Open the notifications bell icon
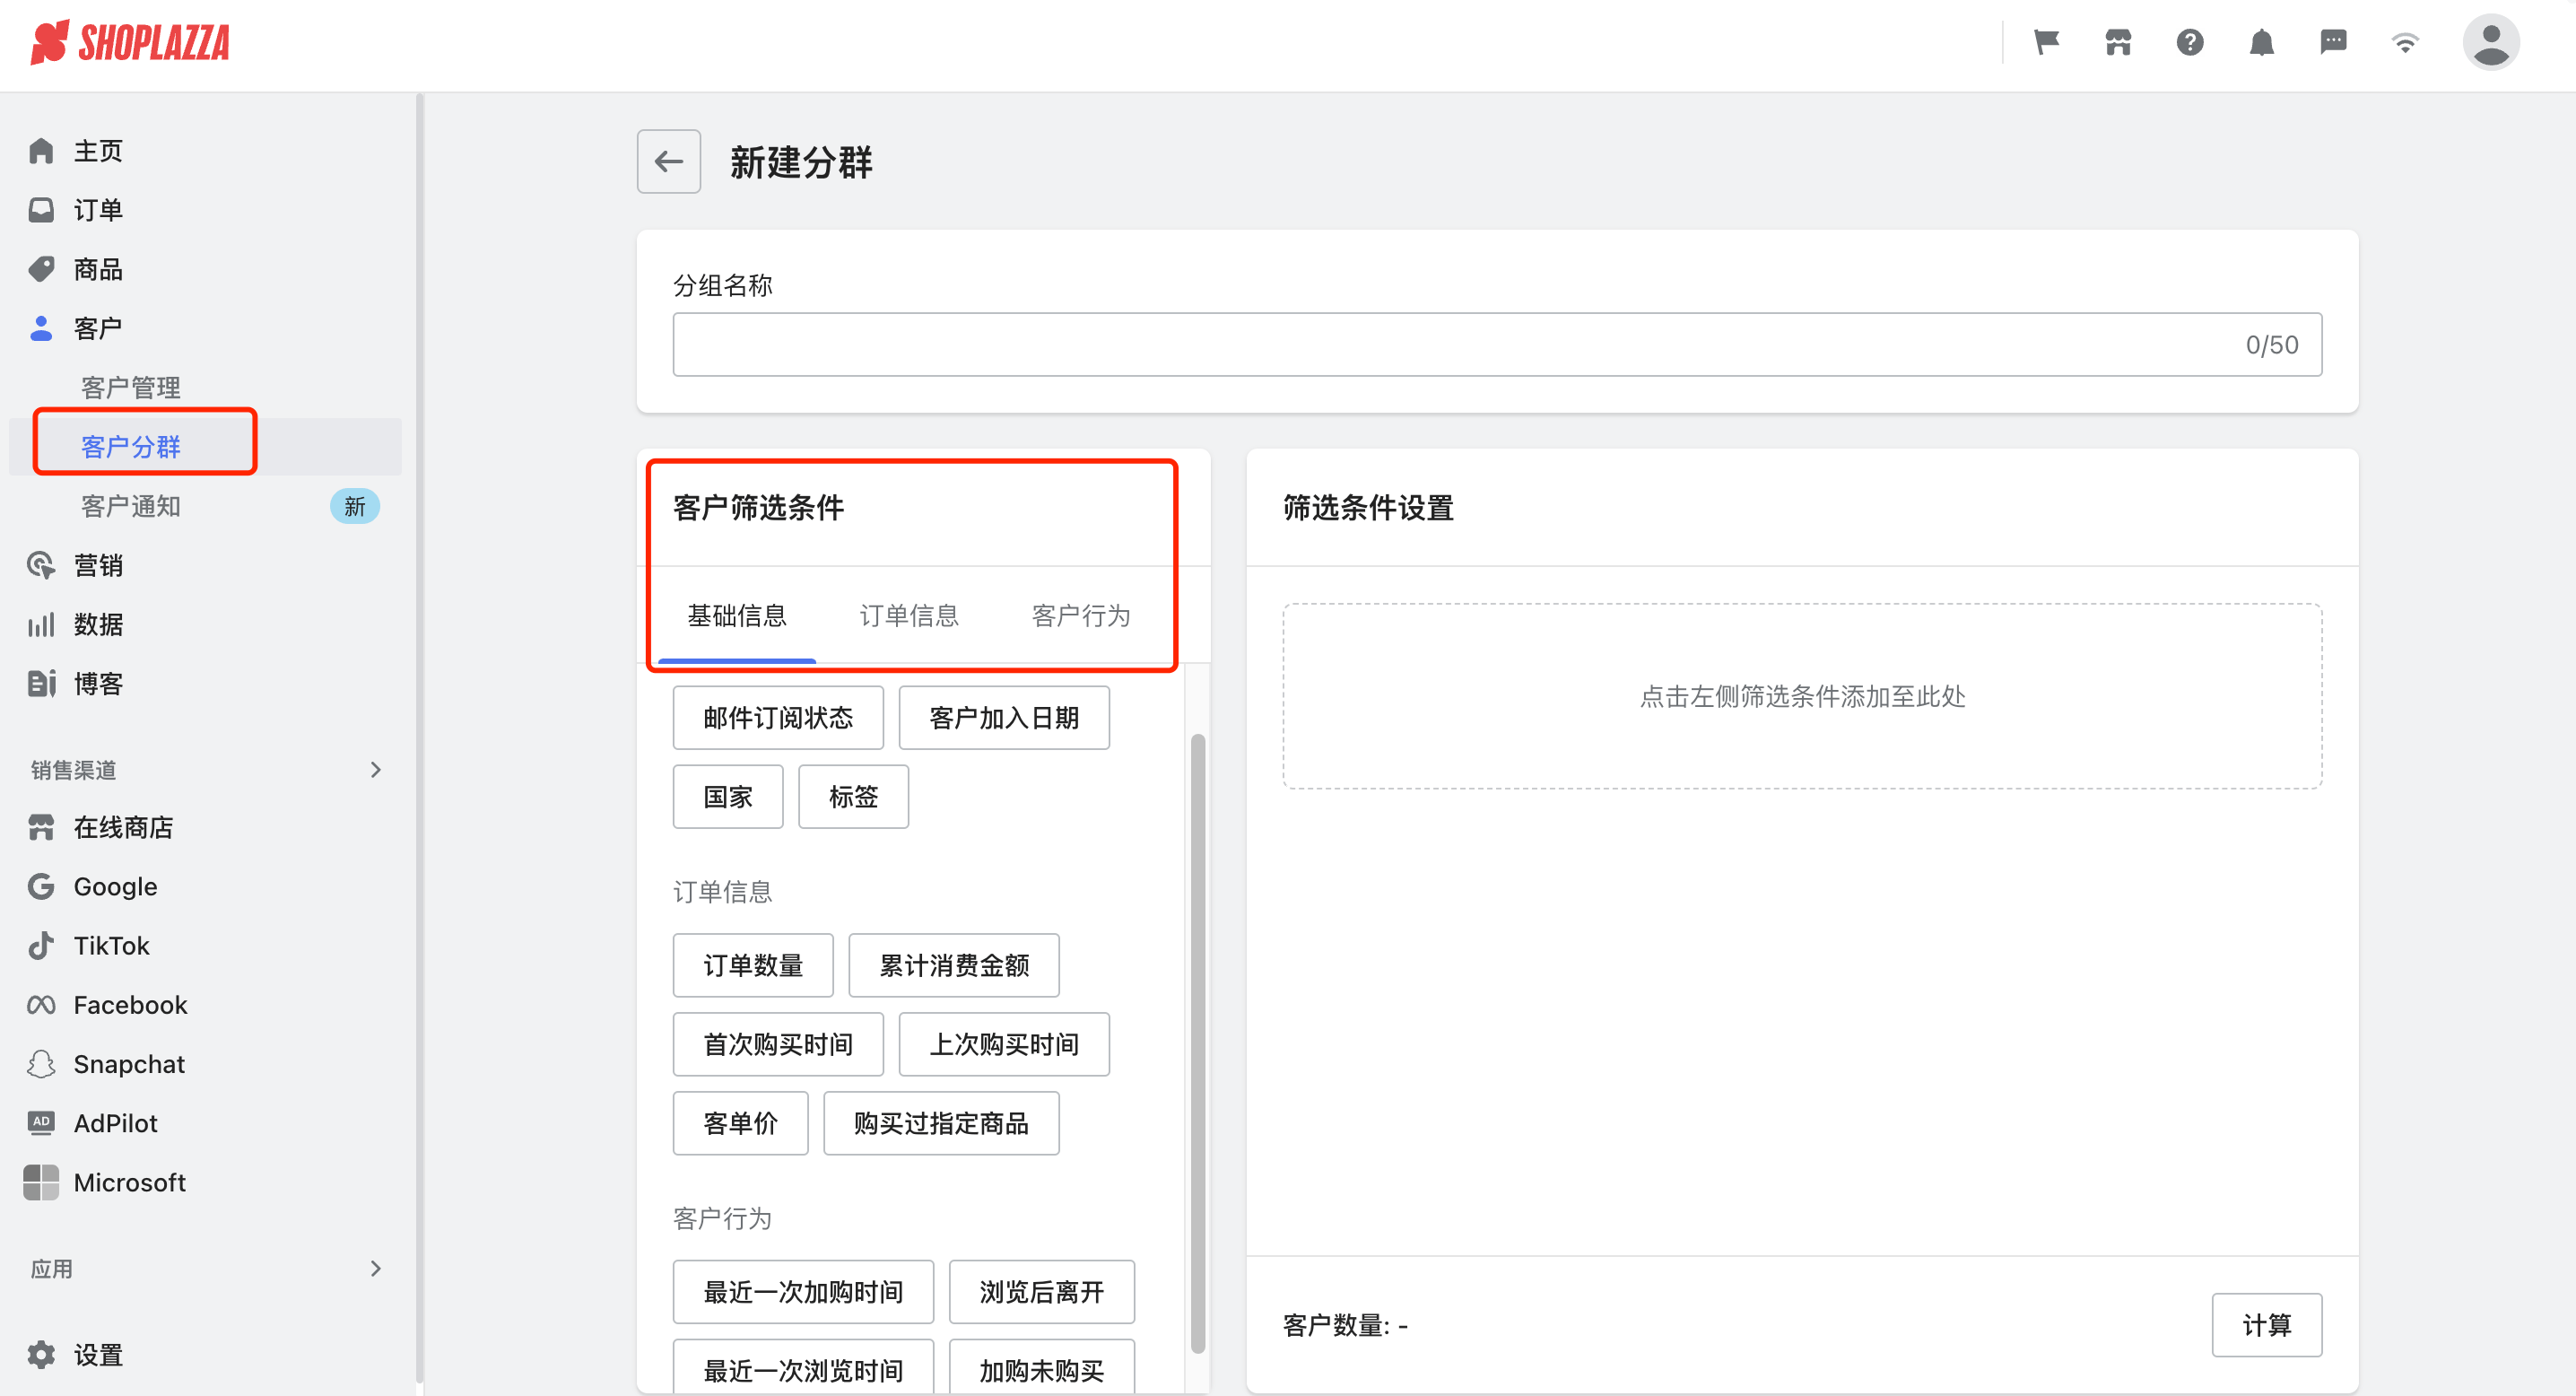Image resolution: width=2576 pixels, height=1396 pixels. tap(2261, 42)
